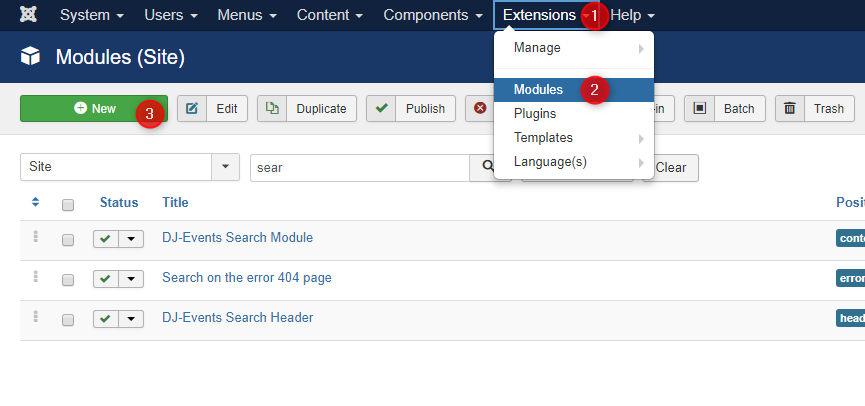
Task: Open the Users menu
Action: [x=171, y=15]
